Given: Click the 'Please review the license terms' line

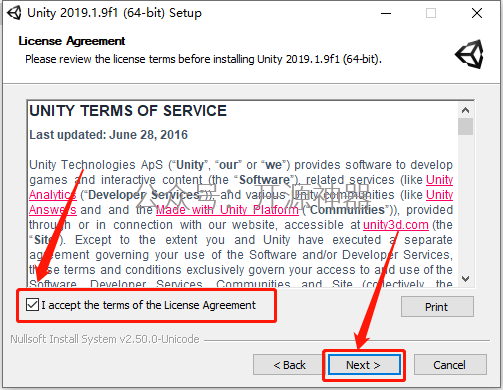Looking at the screenshot, I should point(203,59).
